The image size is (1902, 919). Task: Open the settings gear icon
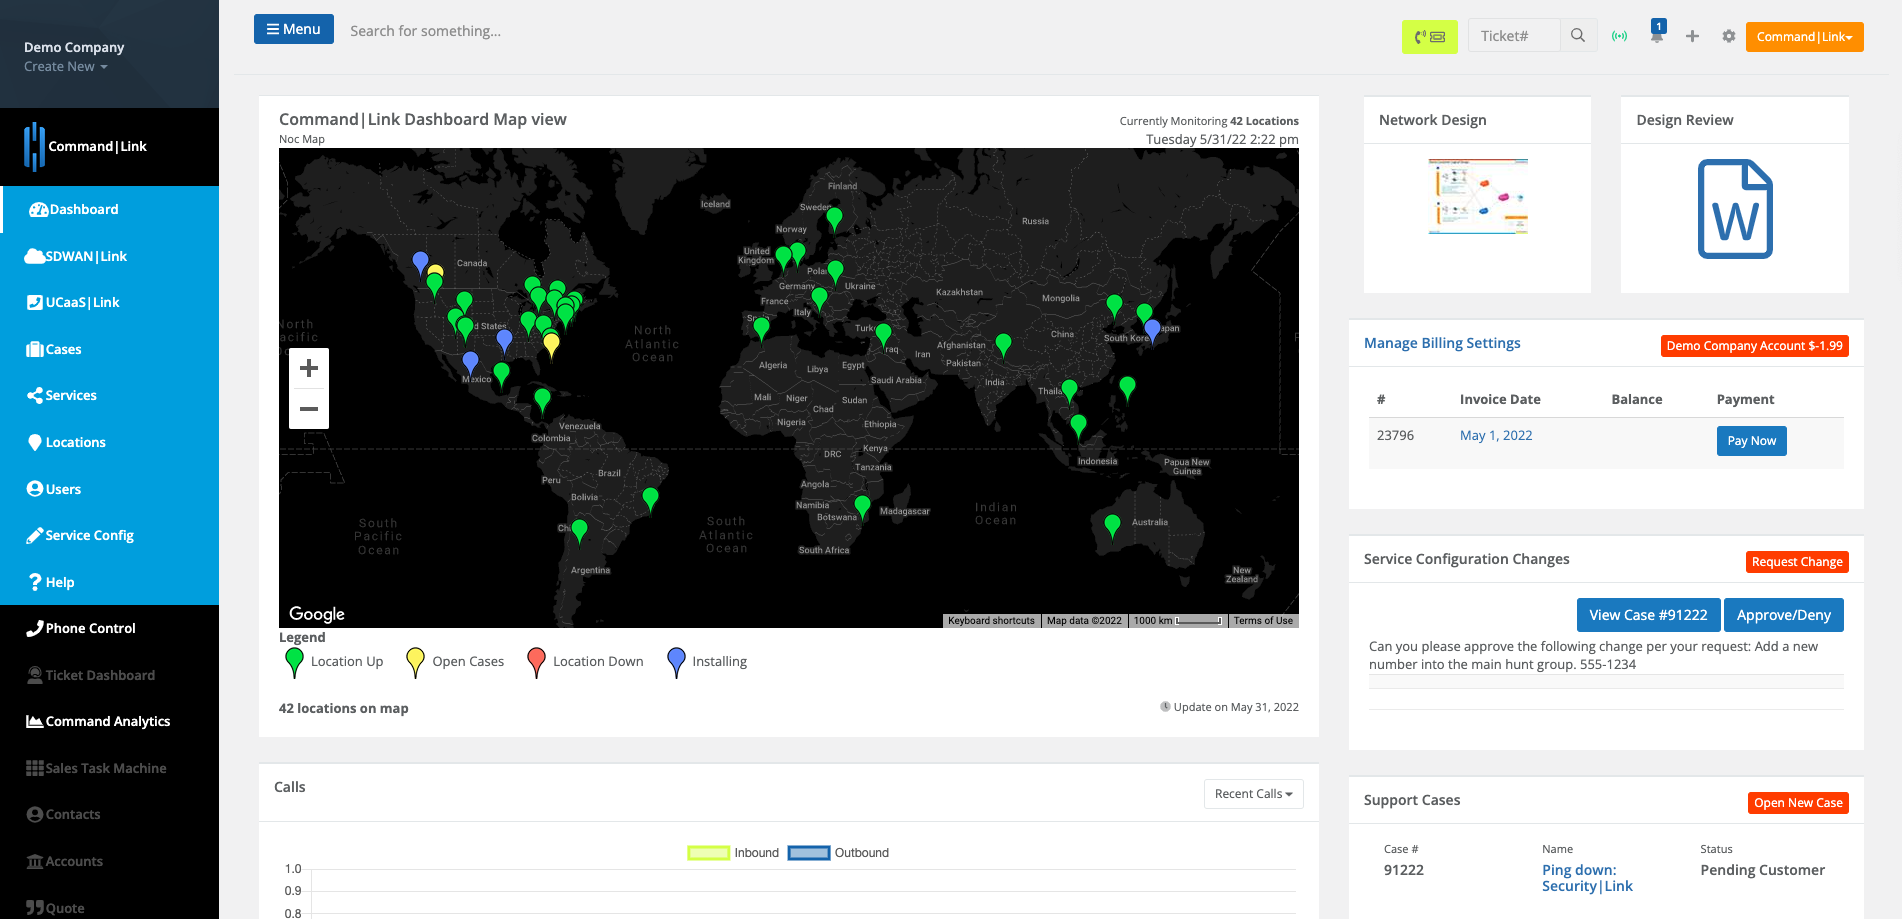point(1728,36)
